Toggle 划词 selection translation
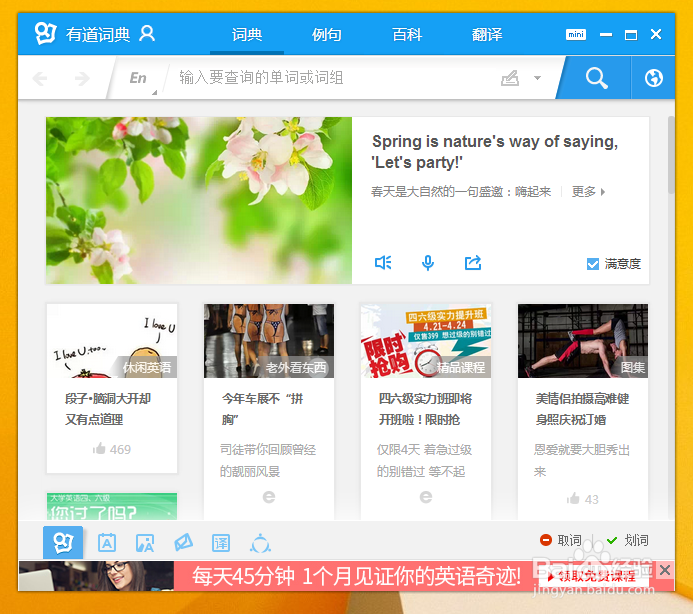693x614 pixels. click(x=628, y=540)
